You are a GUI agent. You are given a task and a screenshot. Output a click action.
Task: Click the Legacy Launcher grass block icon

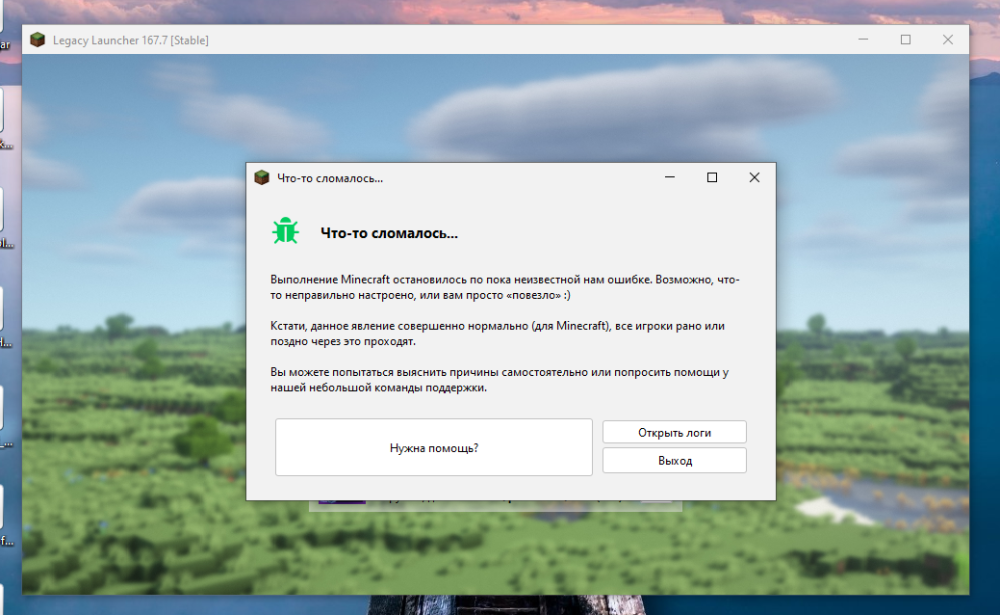[x=38, y=40]
